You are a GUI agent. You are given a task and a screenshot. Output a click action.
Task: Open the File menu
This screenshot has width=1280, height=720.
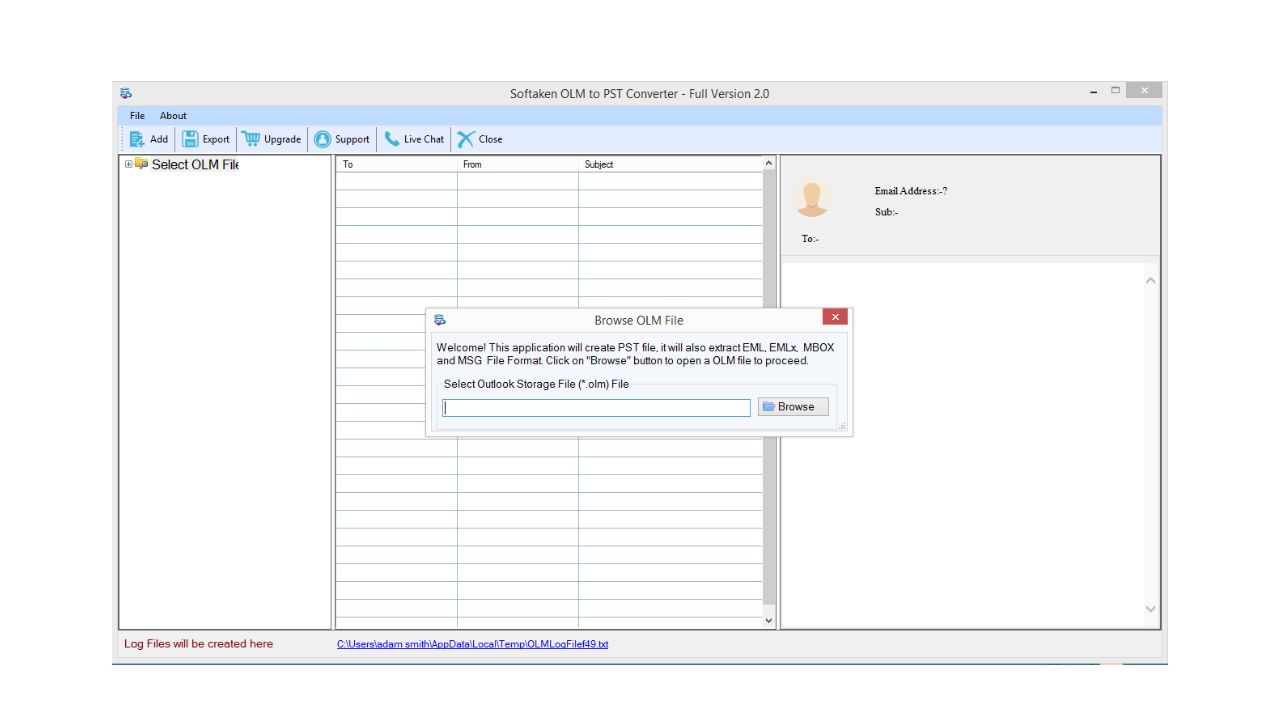click(x=137, y=116)
